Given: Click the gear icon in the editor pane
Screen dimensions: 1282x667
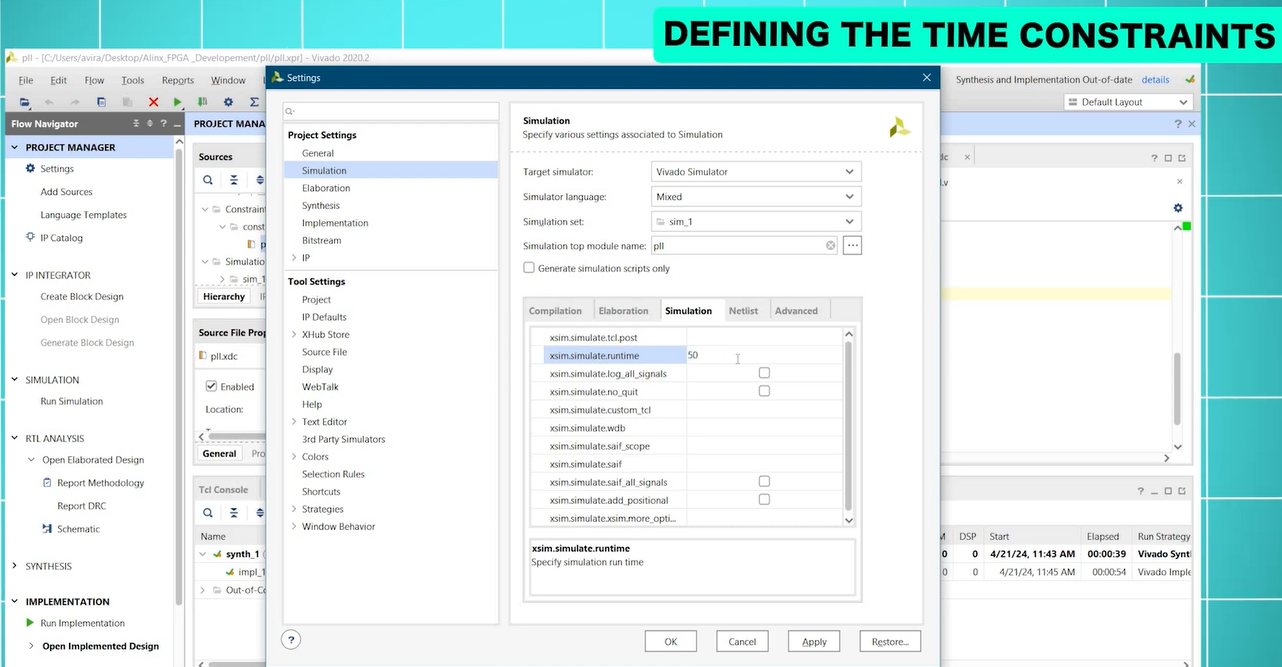Looking at the screenshot, I should (x=1177, y=208).
